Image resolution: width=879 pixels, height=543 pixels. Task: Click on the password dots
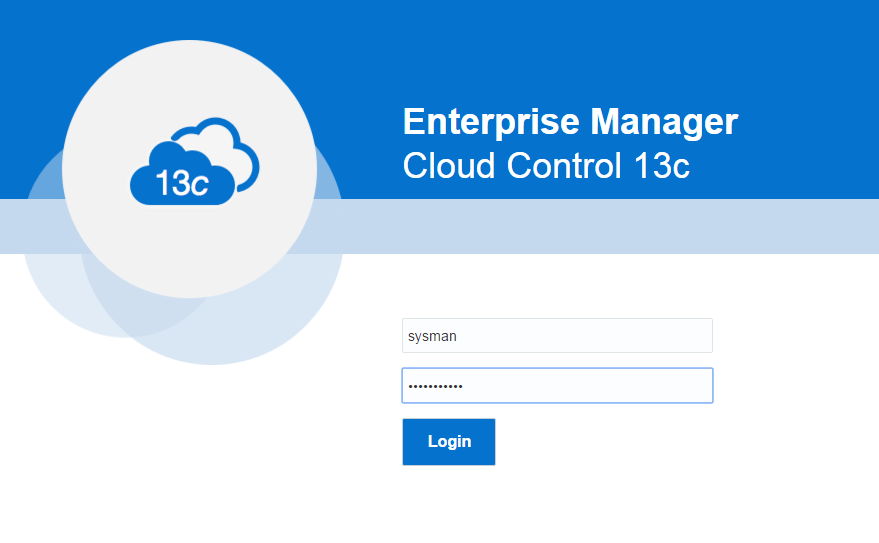(x=435, y=386)
